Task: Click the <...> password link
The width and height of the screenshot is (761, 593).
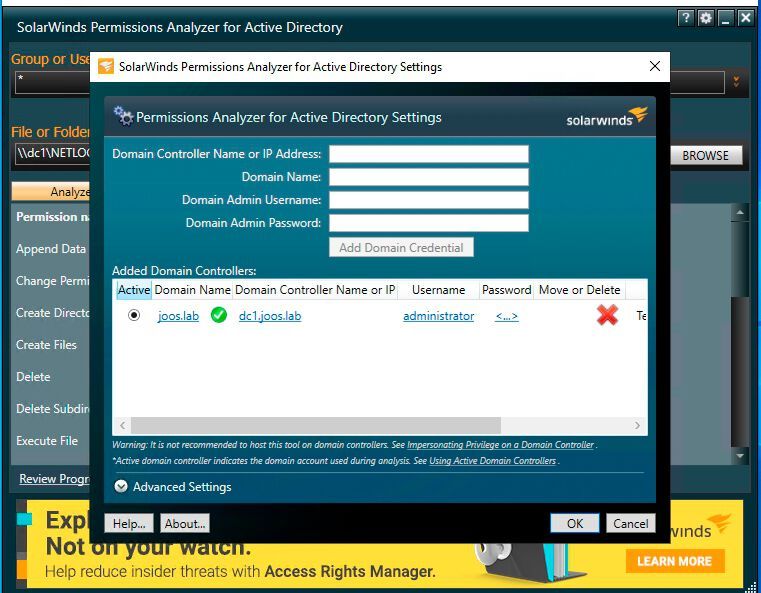Action: point(507,316)
